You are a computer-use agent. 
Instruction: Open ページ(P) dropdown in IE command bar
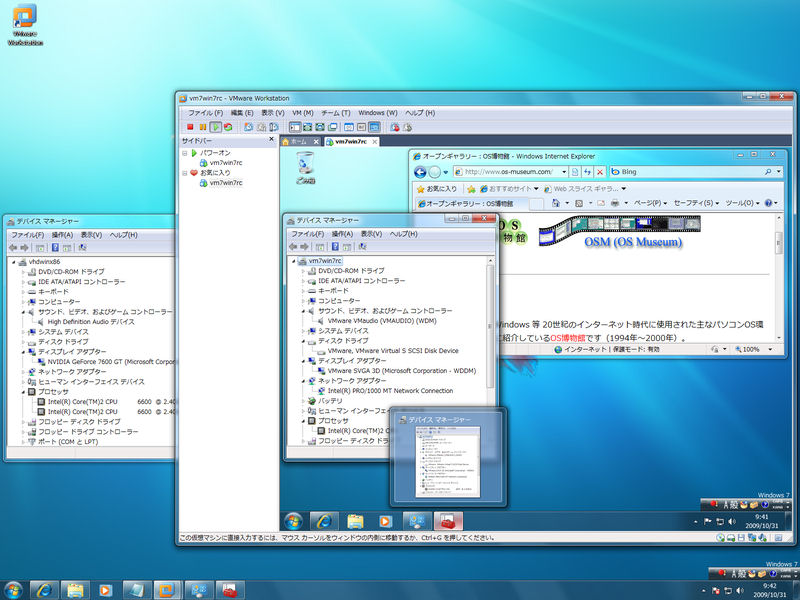coord(651,203)
